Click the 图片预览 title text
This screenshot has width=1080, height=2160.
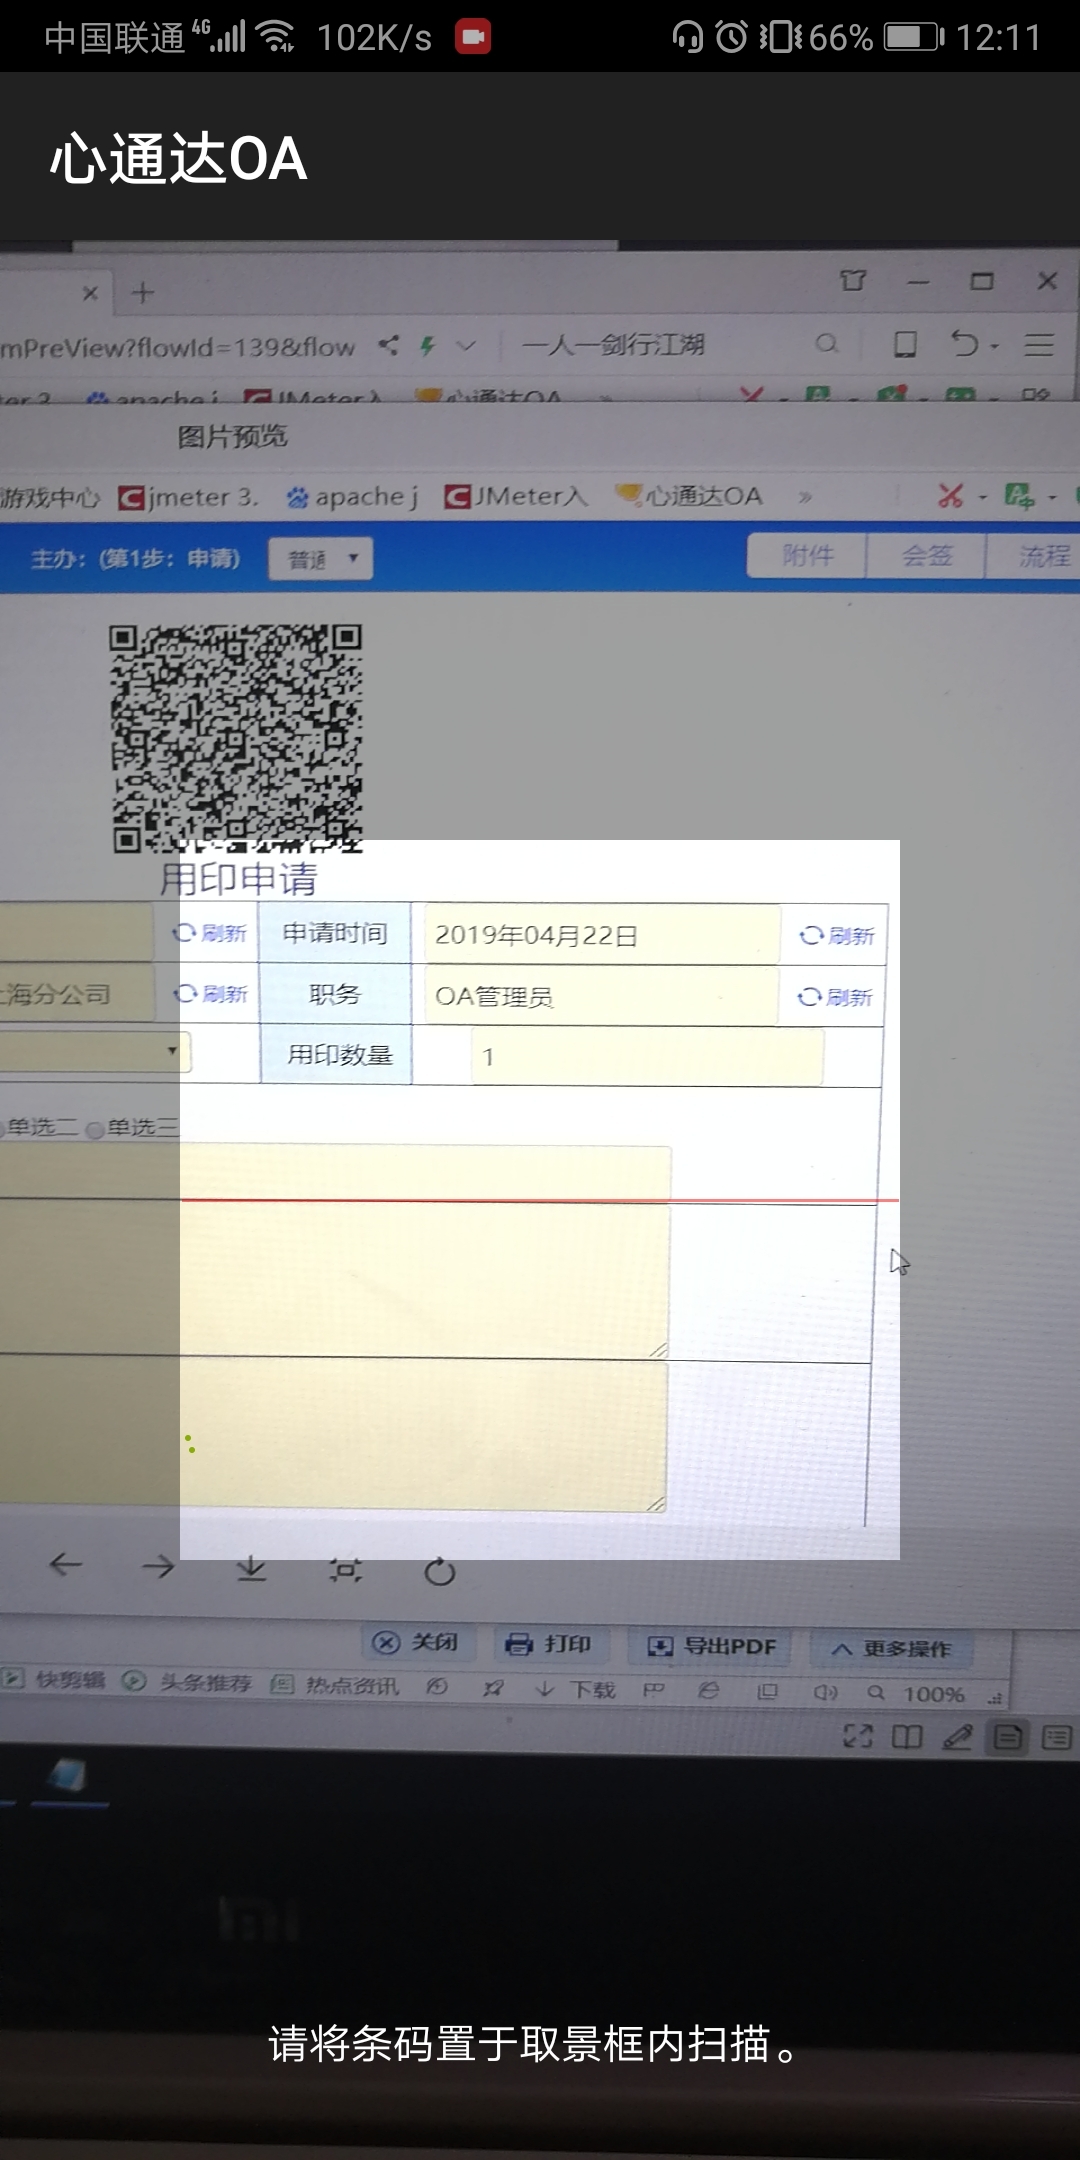point(232,436)
